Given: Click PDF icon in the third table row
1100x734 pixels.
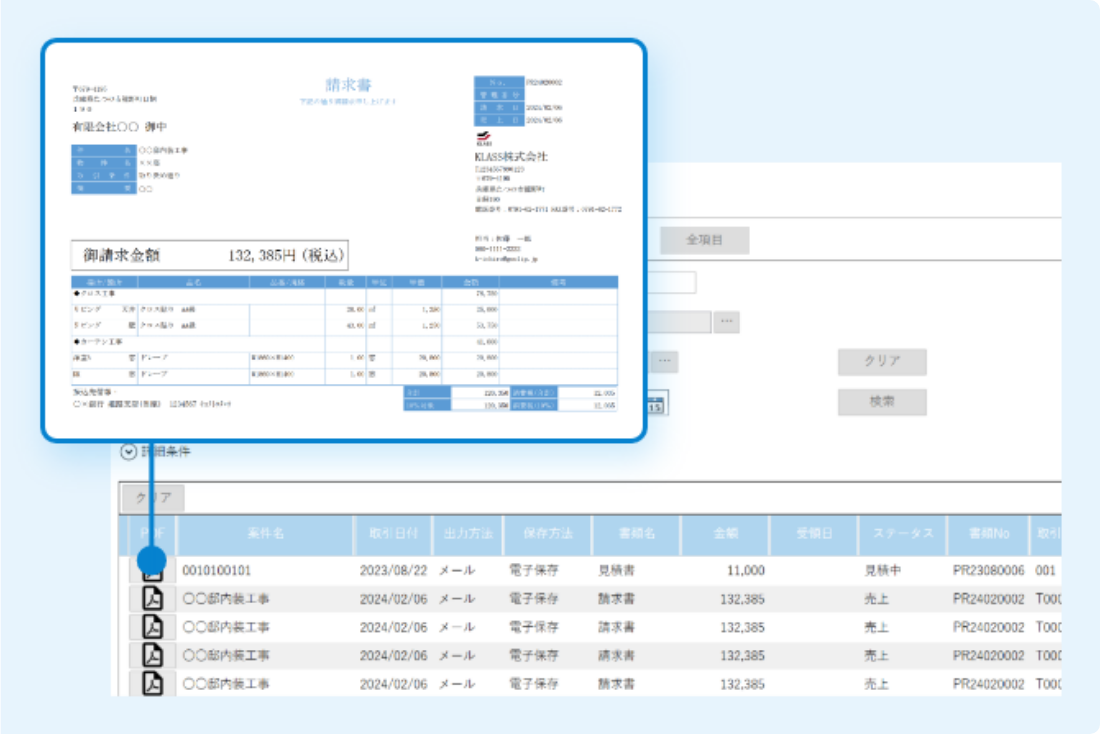Looking at the screenshot, I should click(153, 627).
